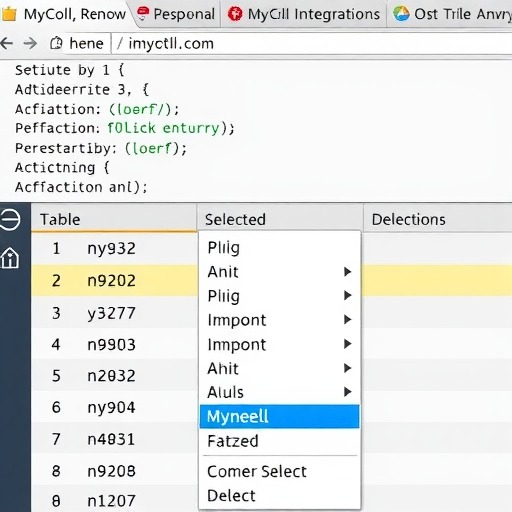Open the home icon in sidebar
The width and height of the screenshot is (512, 512).
point(10,258)
